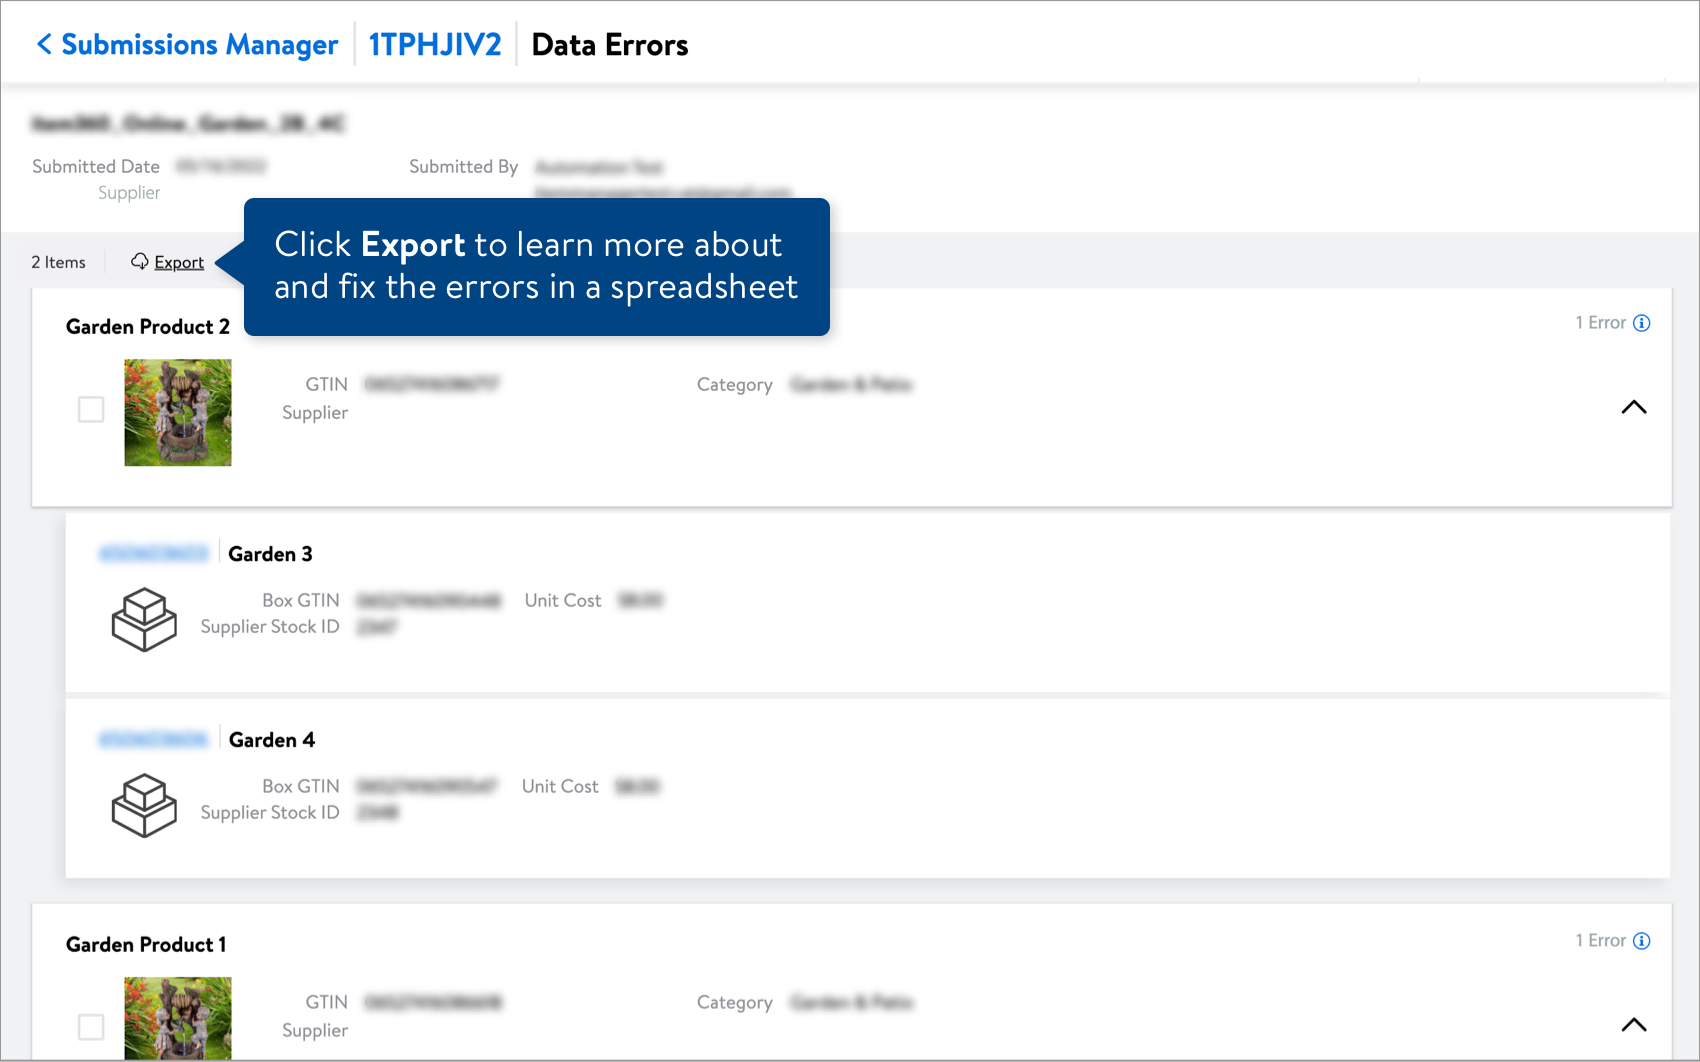Screen dimensions: 1700x1062
Task: Select the Garden Product 2 row checkbox
Action: coord(91,409)
